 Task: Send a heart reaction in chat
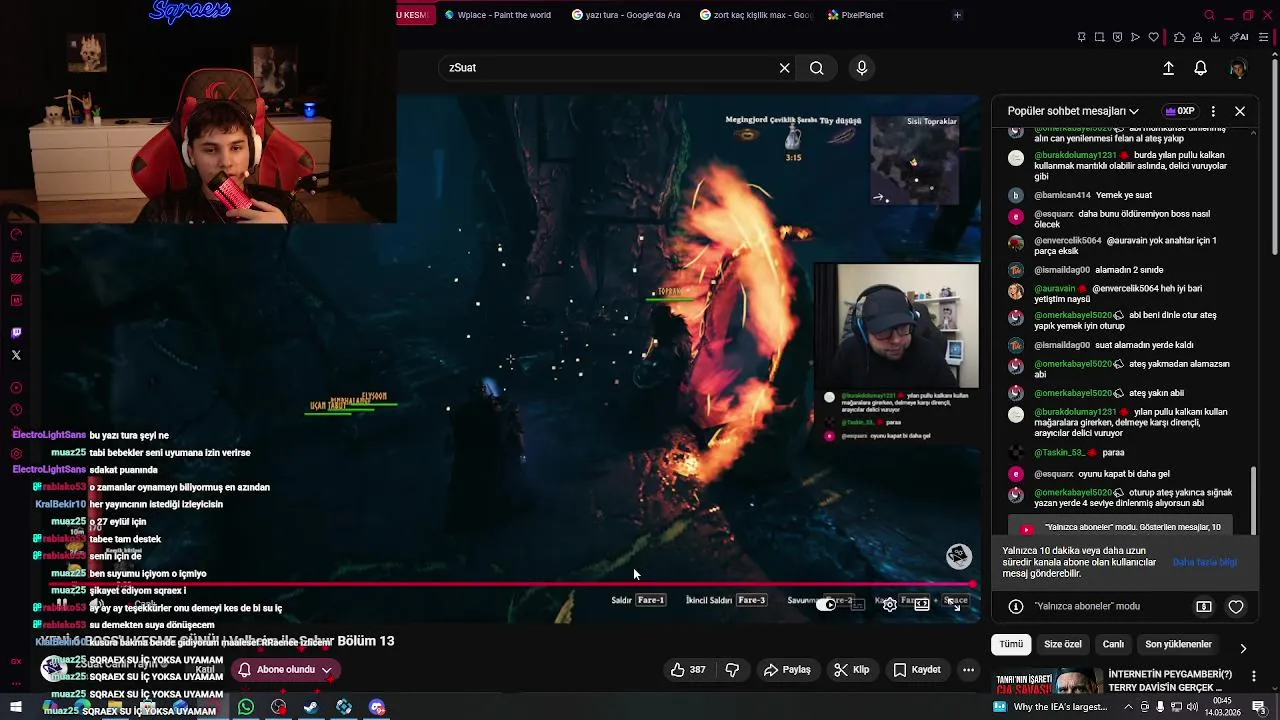pos(1236,606)
